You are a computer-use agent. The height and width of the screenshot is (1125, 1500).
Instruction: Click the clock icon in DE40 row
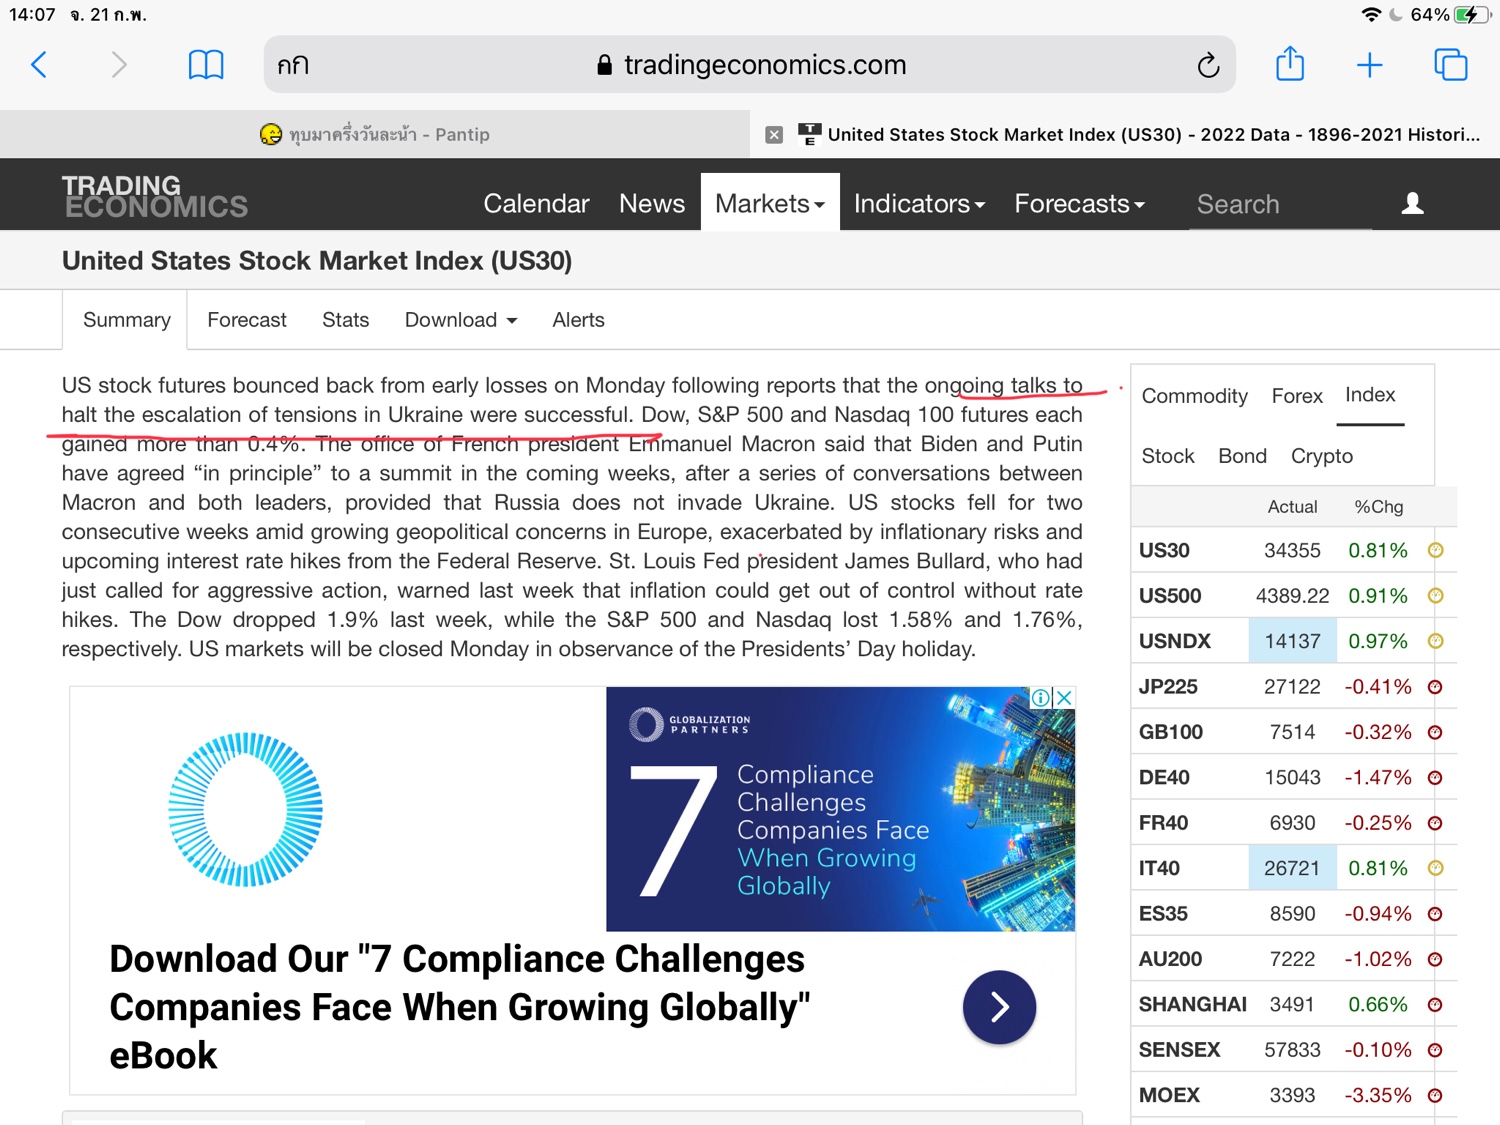pos(1435,778)
